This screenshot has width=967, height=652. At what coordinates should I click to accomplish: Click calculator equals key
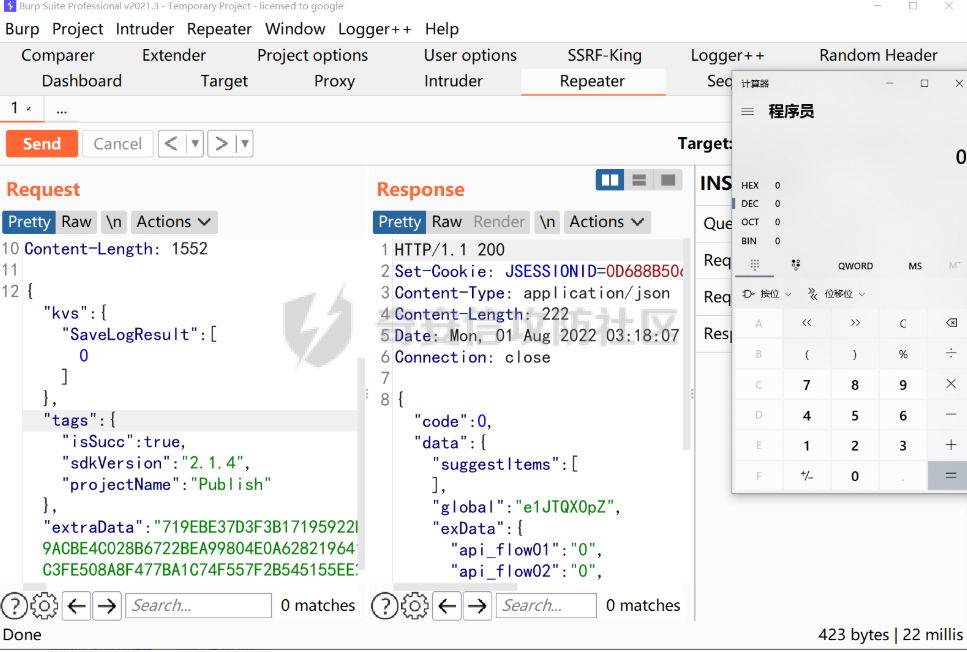950,476
